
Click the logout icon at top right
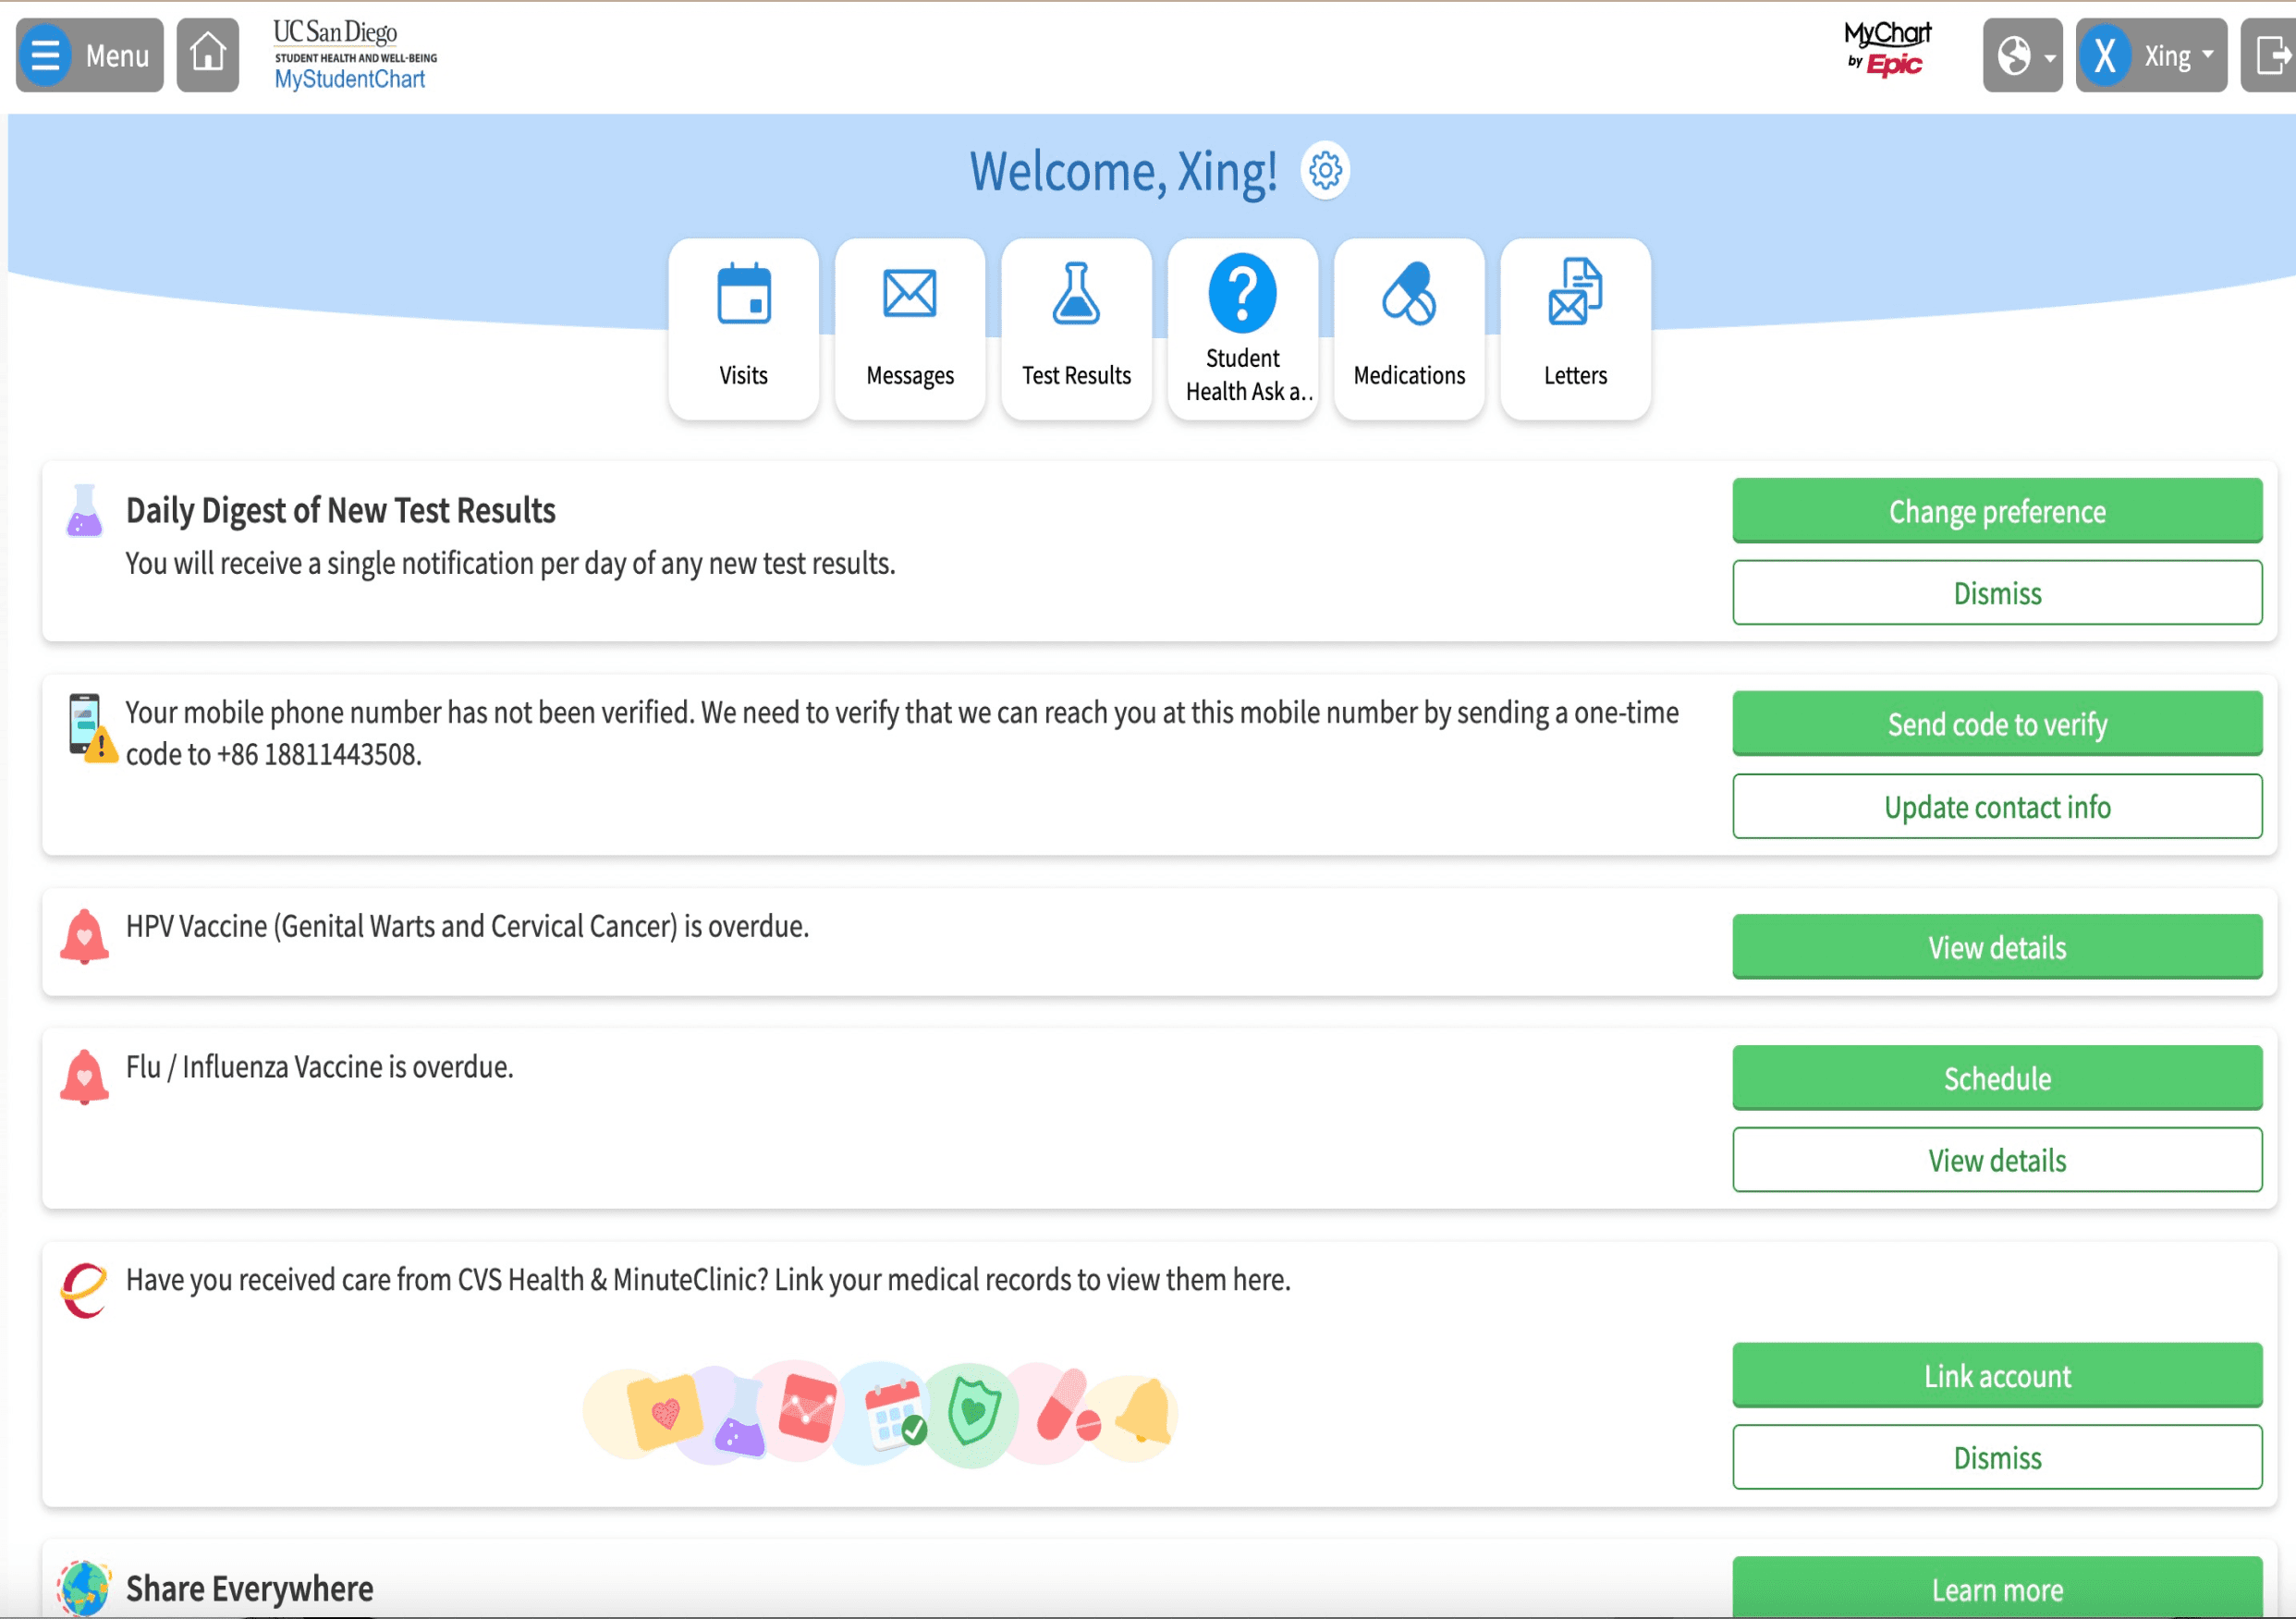(2271, 55)
